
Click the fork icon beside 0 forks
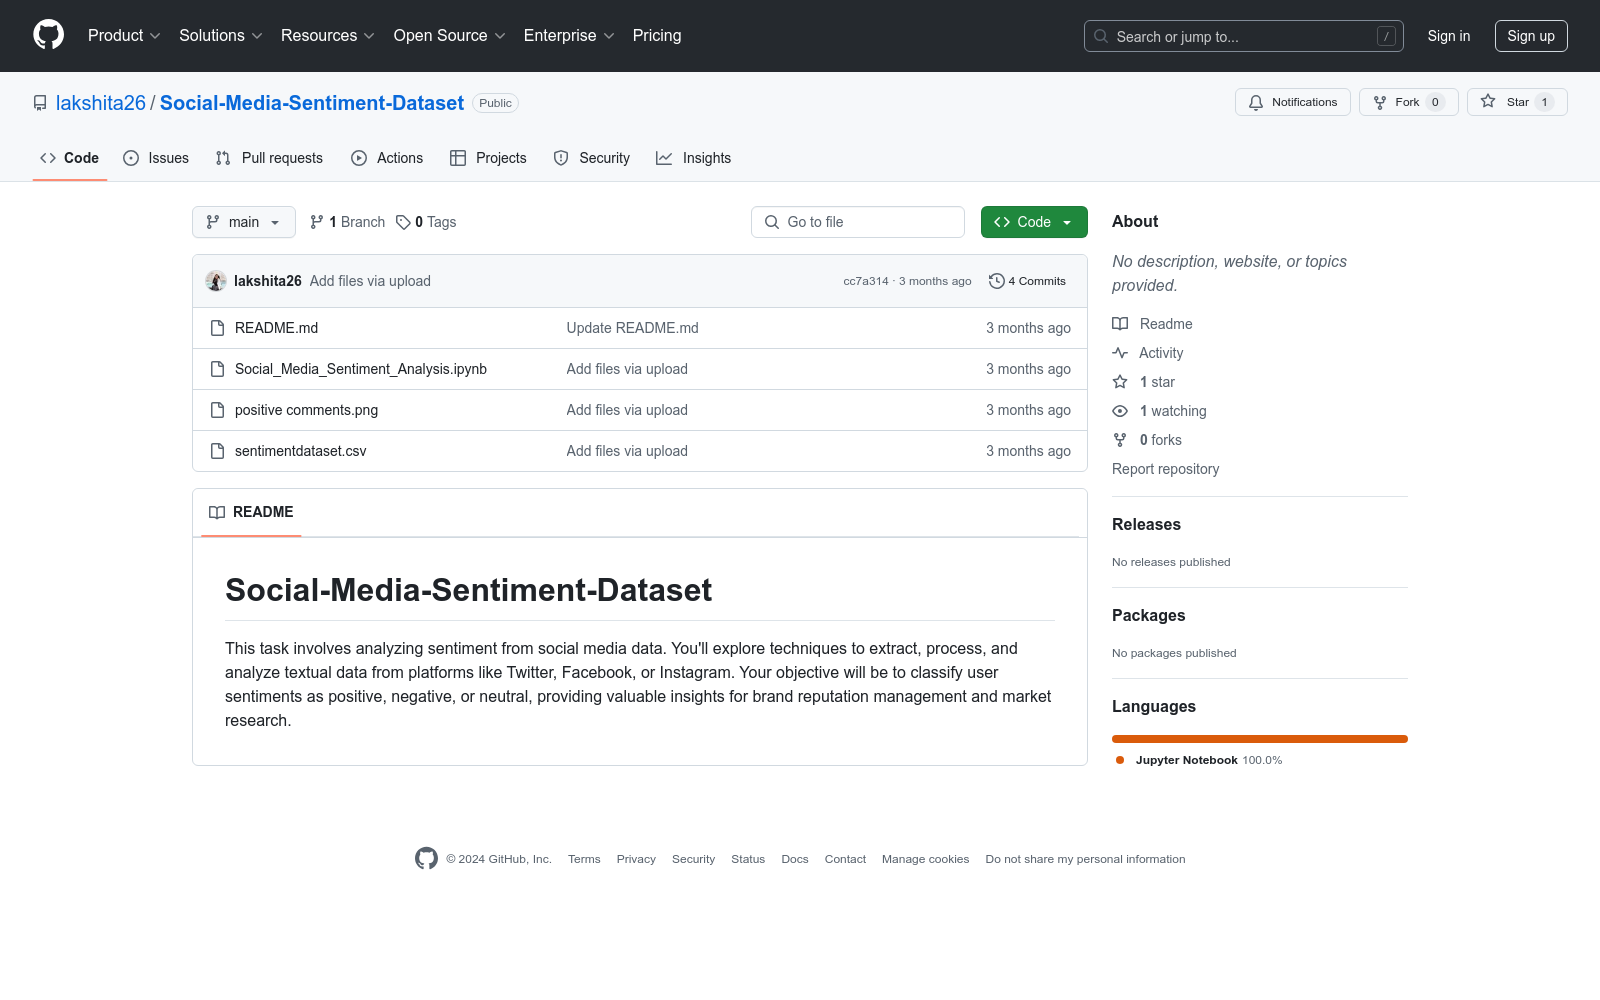(x=1120, y=440)
